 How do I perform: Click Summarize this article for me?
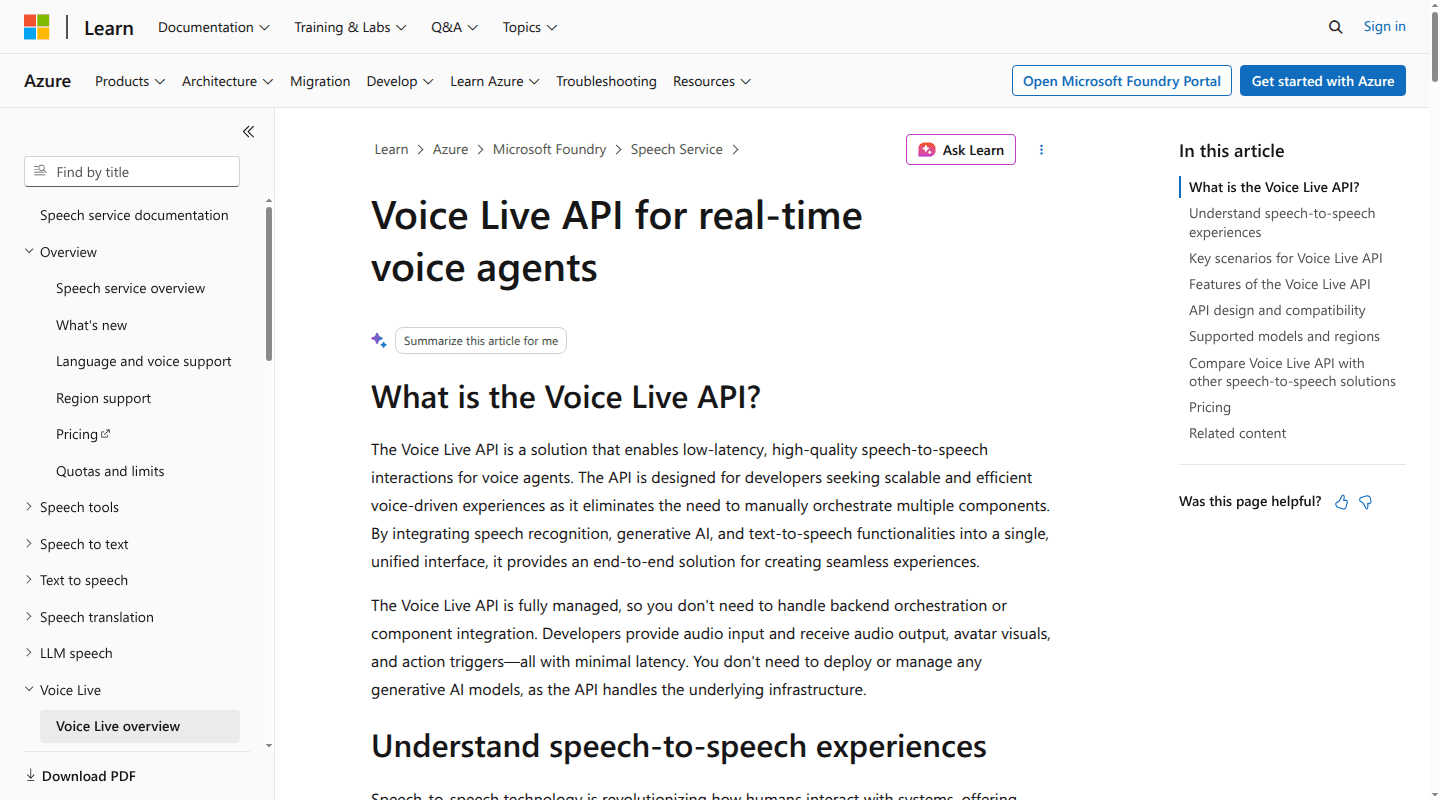click(481, 341)
